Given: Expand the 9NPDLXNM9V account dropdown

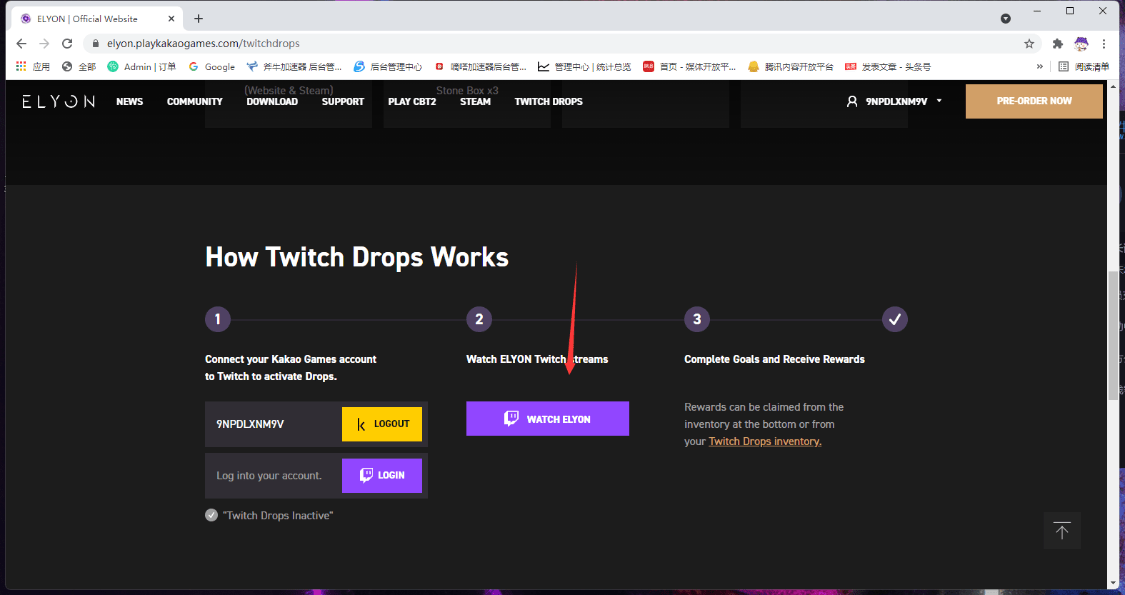Looking at the screenshot, I should point(939,101).
